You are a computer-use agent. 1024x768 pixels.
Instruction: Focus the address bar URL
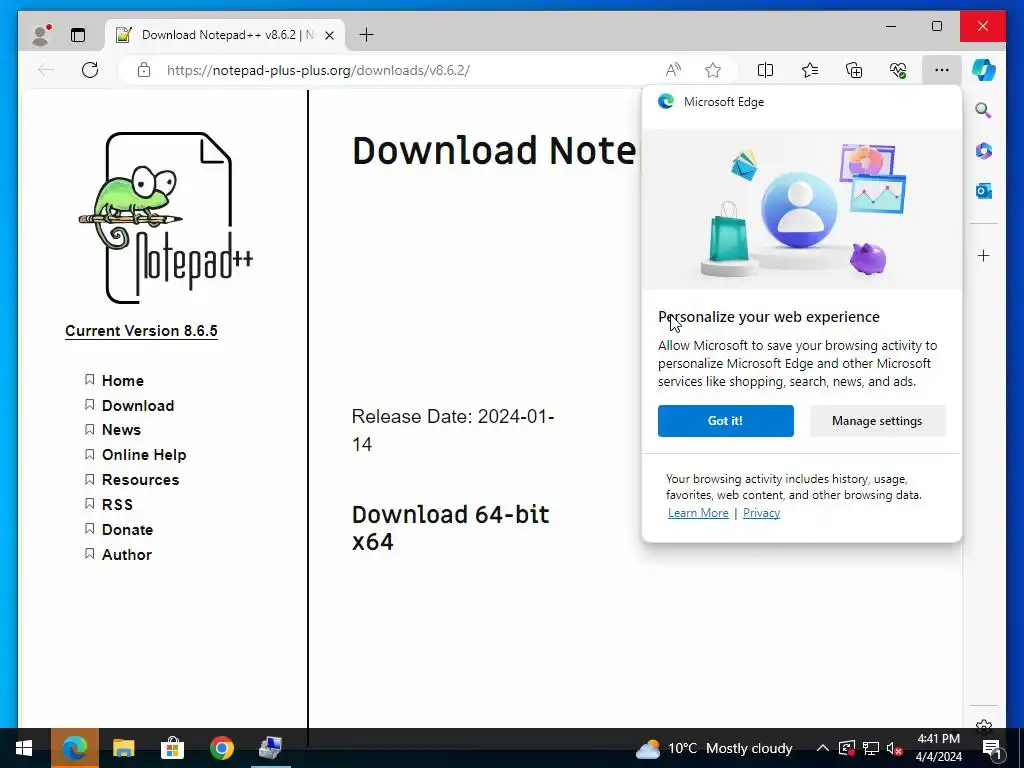(318, 70)
